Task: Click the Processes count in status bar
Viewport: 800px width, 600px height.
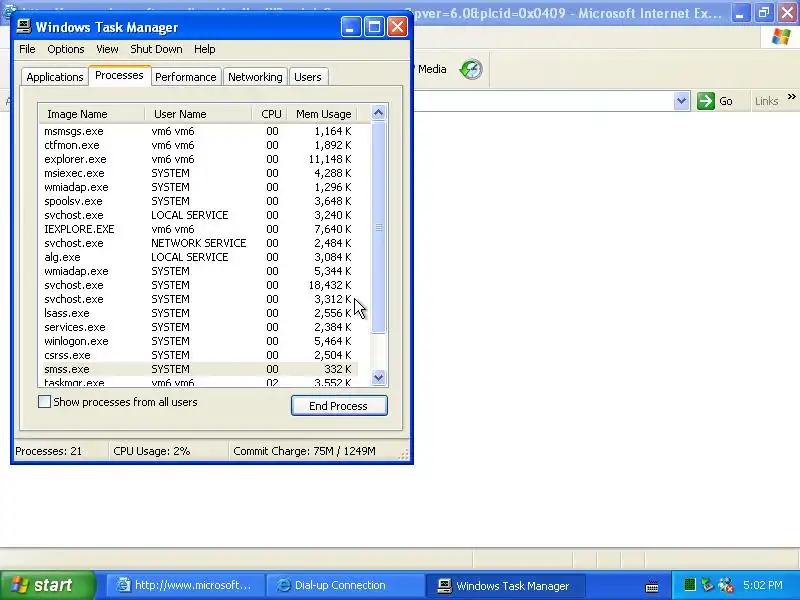Action: click(x=48, y=451)
